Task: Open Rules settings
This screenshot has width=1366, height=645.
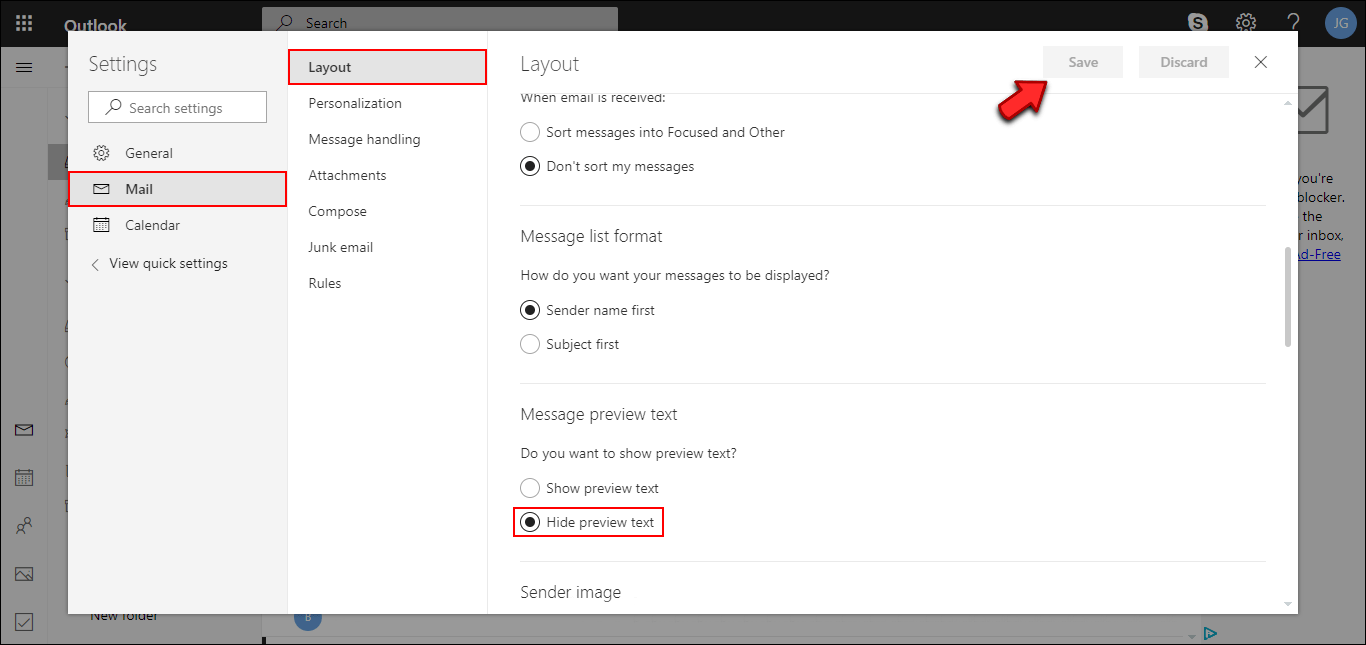Action: (387, 283)
